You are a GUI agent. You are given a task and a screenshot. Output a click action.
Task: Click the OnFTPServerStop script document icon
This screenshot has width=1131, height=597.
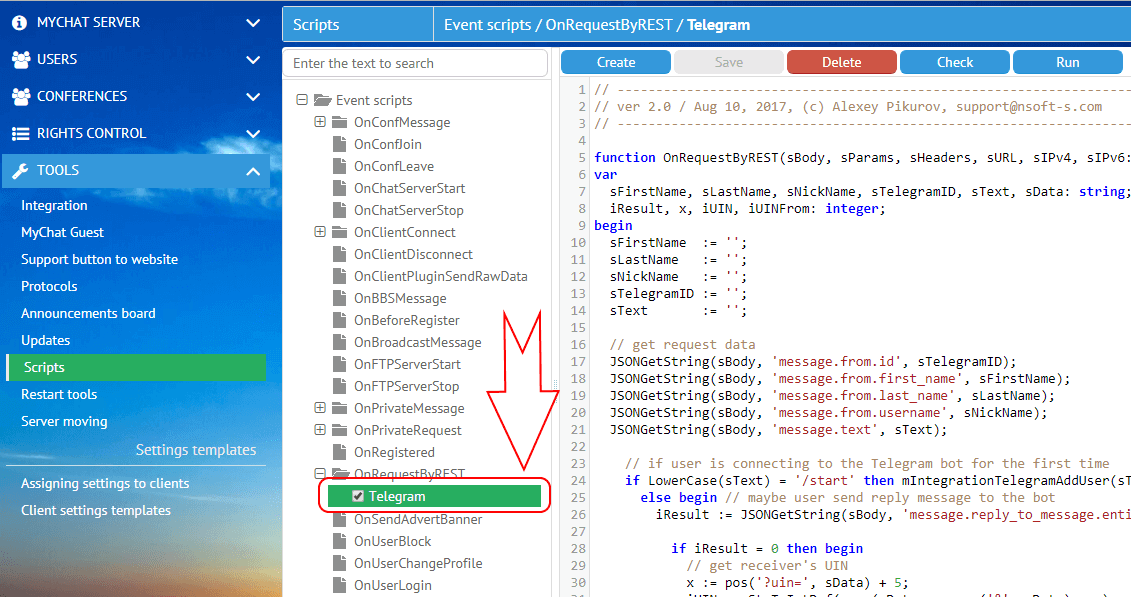(x=341, y=385)
